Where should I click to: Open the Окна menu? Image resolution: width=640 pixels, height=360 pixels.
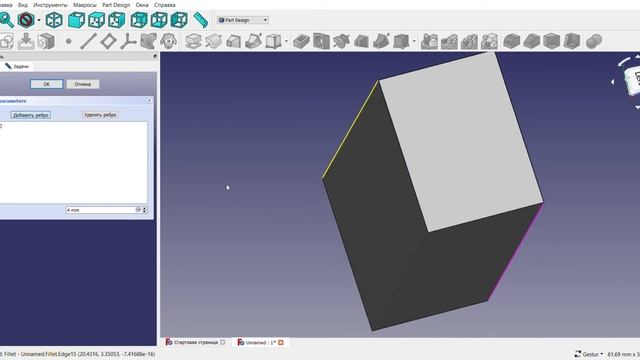[142, 5]
